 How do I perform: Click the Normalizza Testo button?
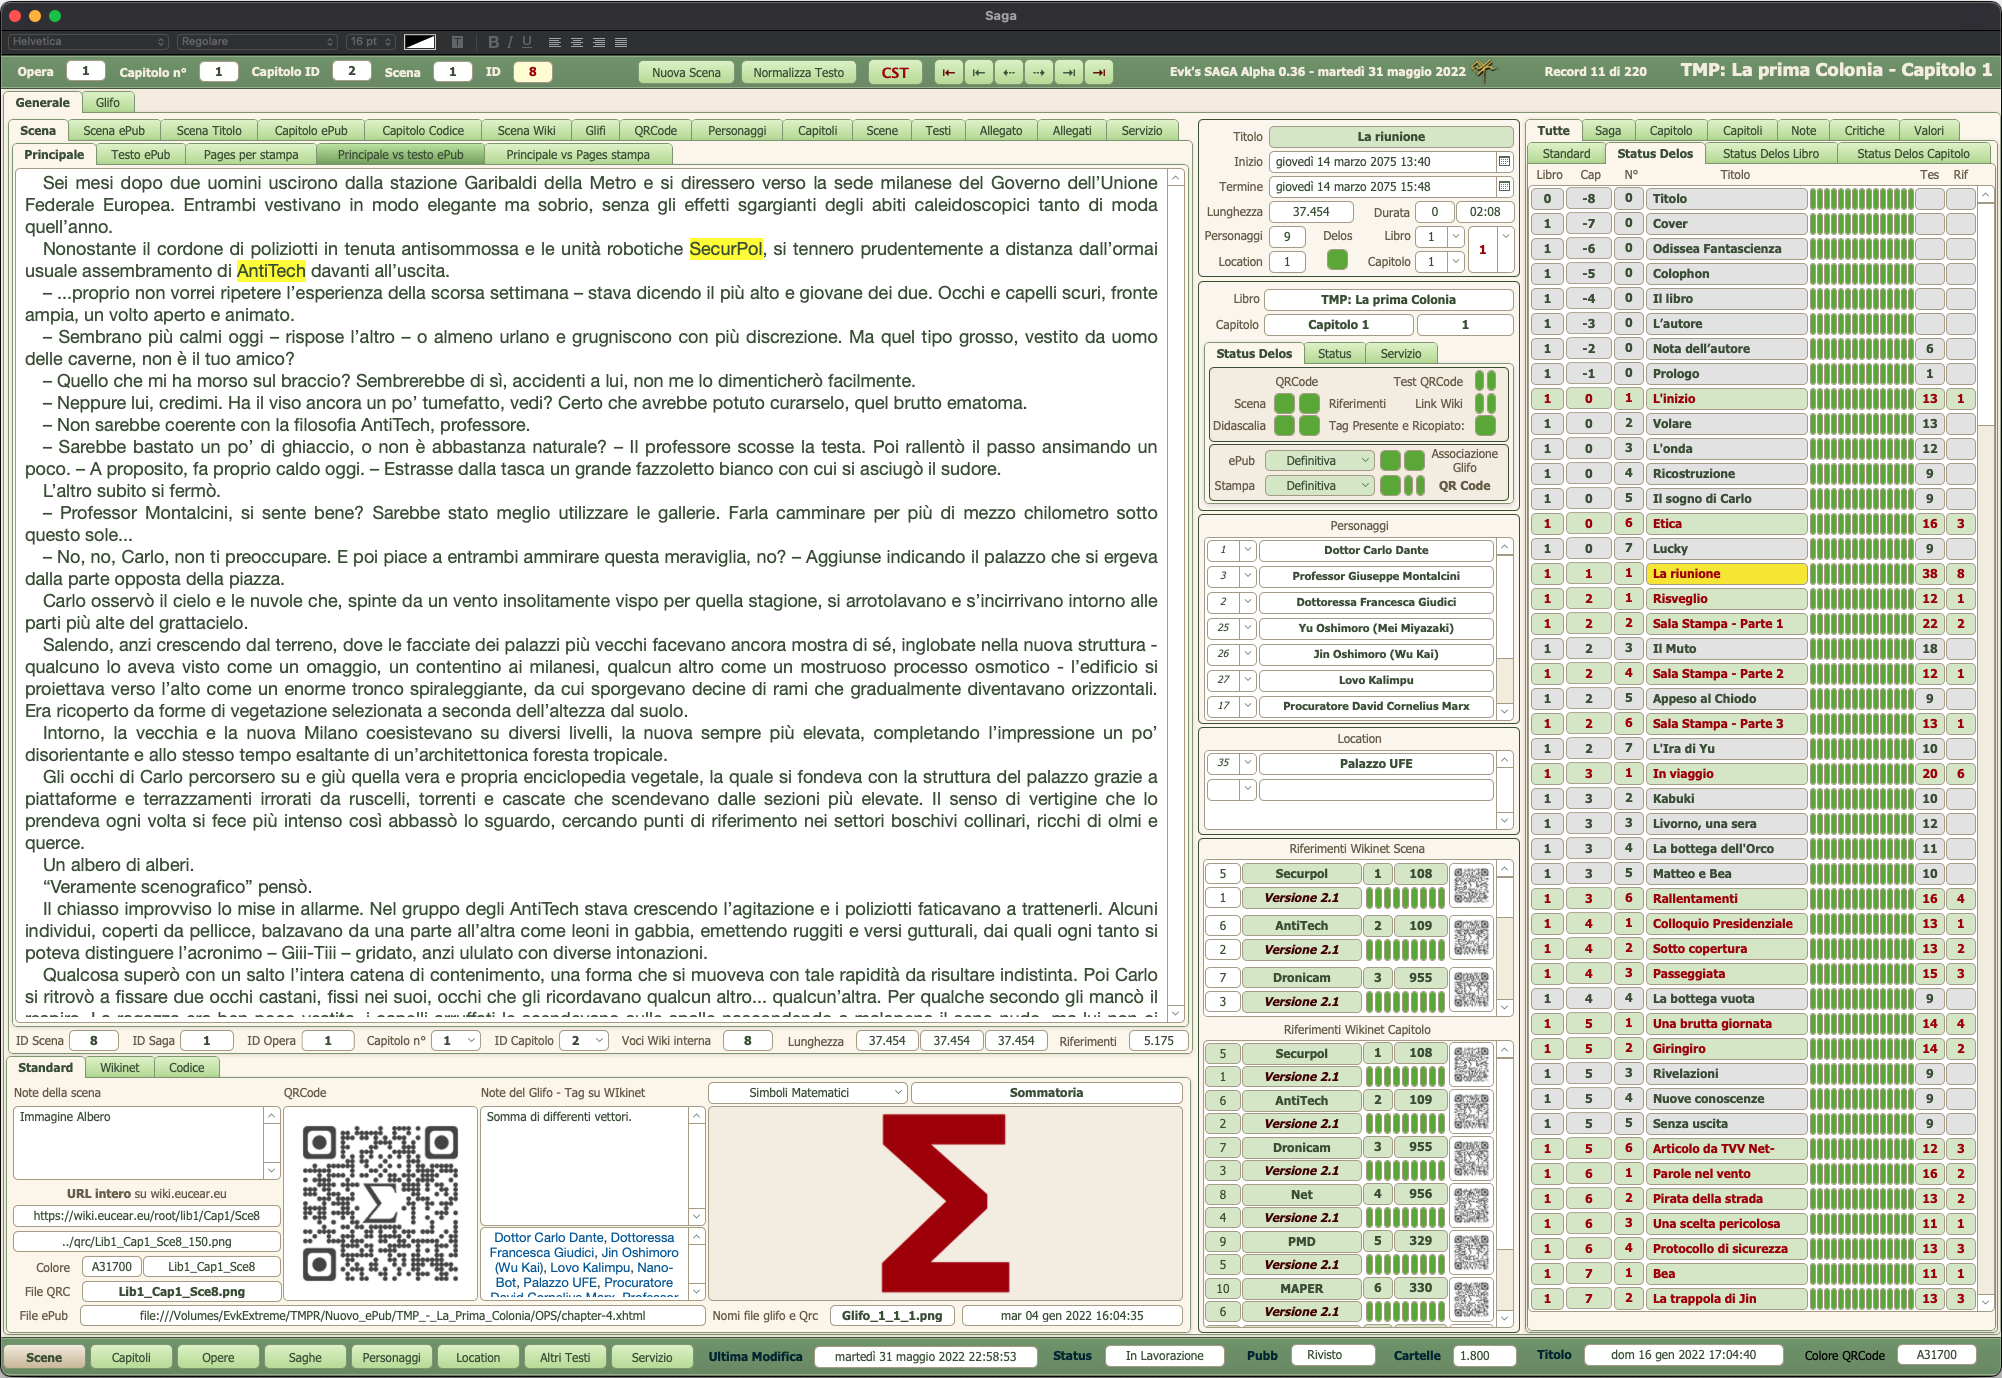coord(798,72)
